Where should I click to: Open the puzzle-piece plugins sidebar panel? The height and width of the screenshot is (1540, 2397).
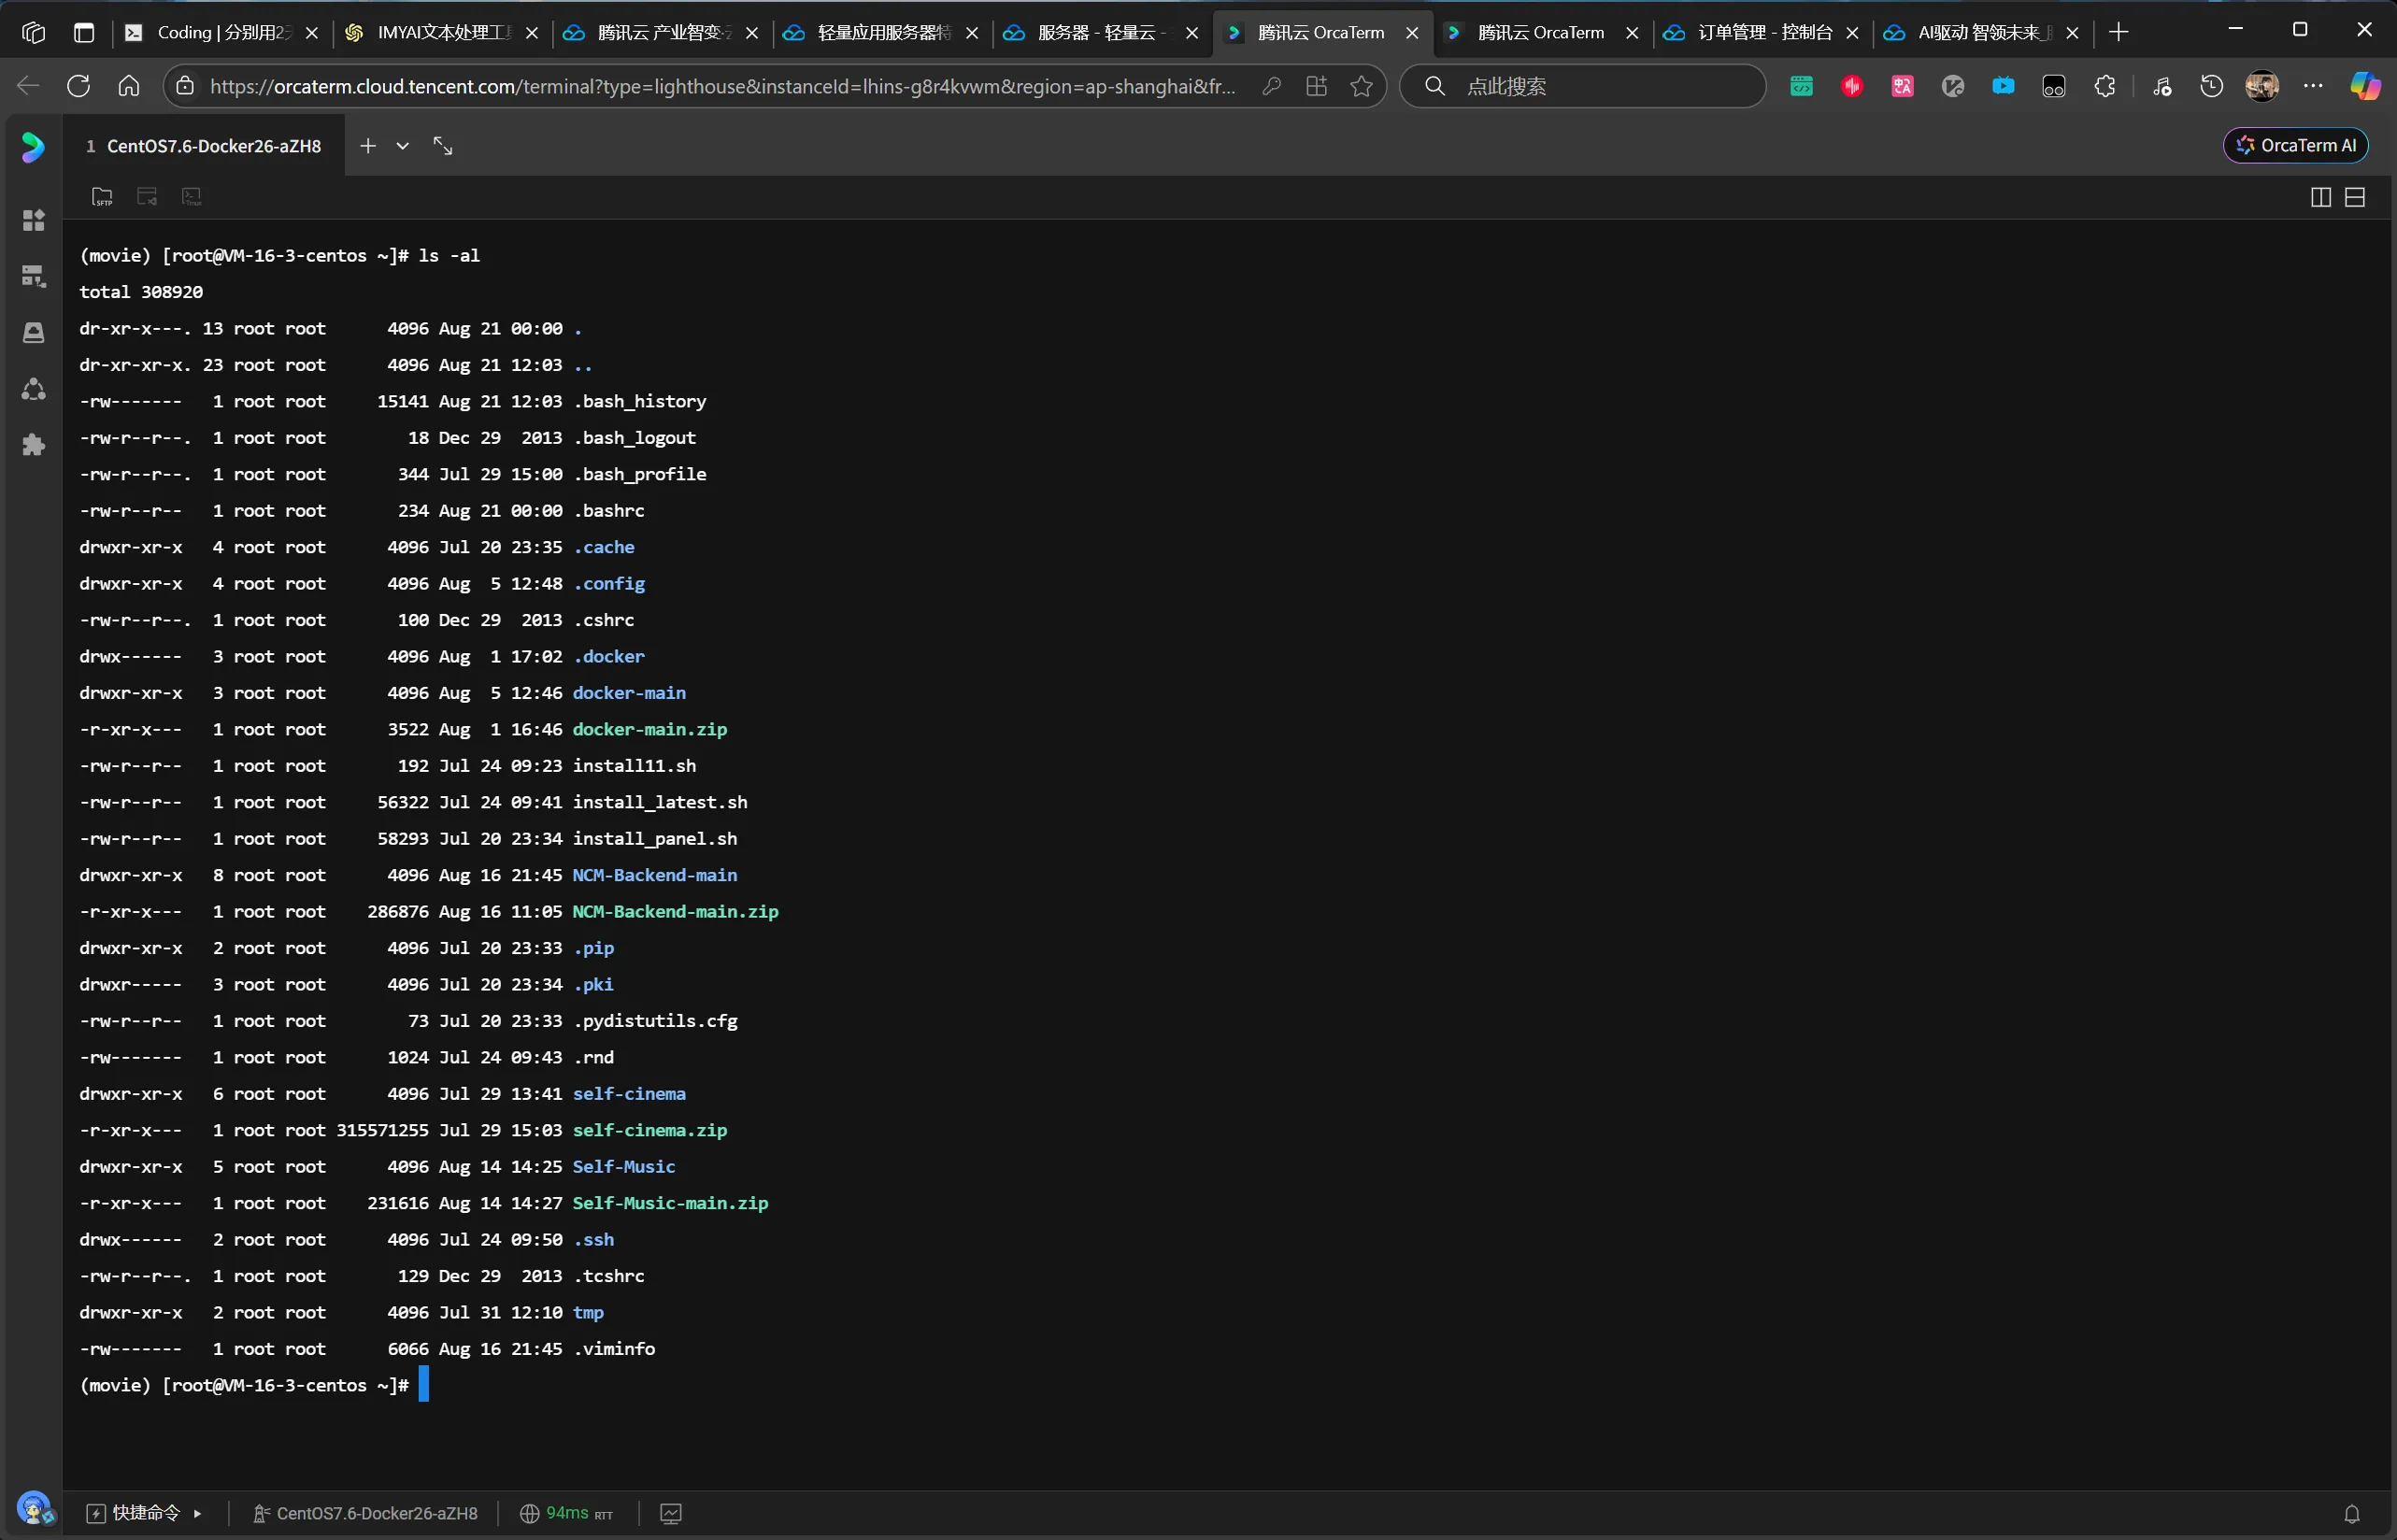pyautogui.click(x=34, y=445)
